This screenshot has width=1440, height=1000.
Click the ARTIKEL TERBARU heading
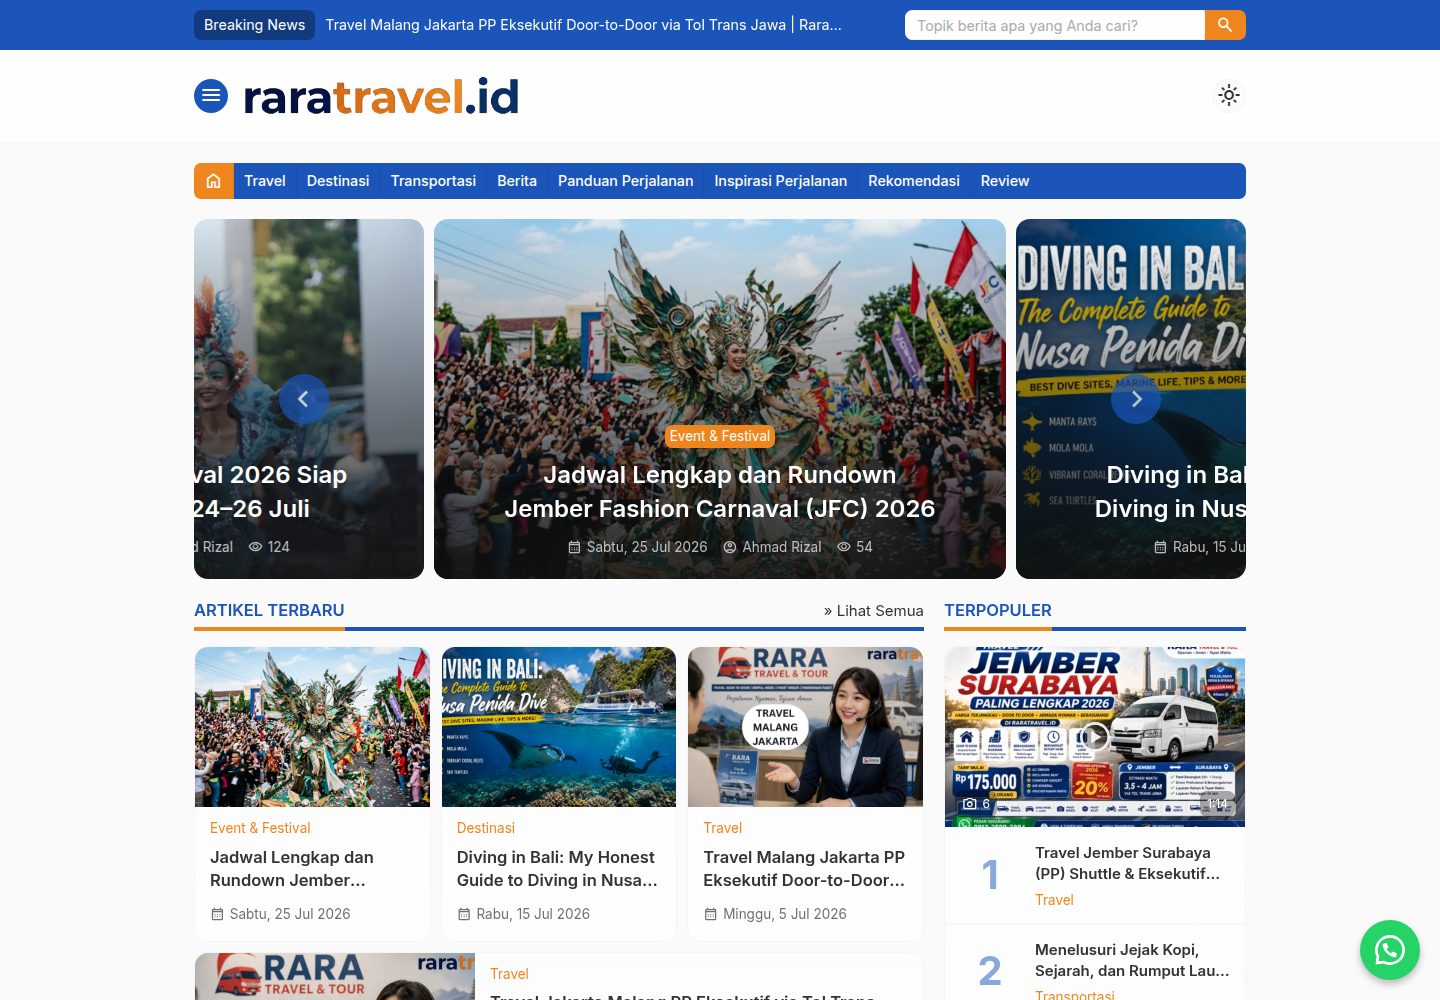[269, 610]
